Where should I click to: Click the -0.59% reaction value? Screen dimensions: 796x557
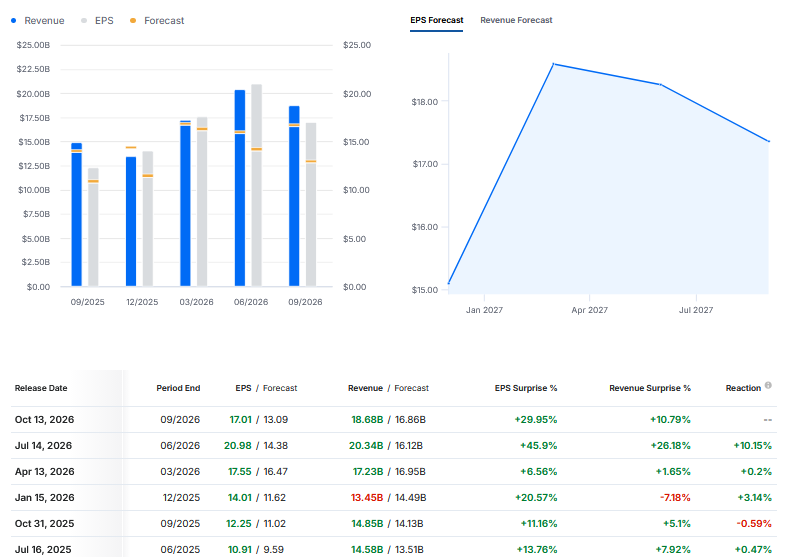754,523
